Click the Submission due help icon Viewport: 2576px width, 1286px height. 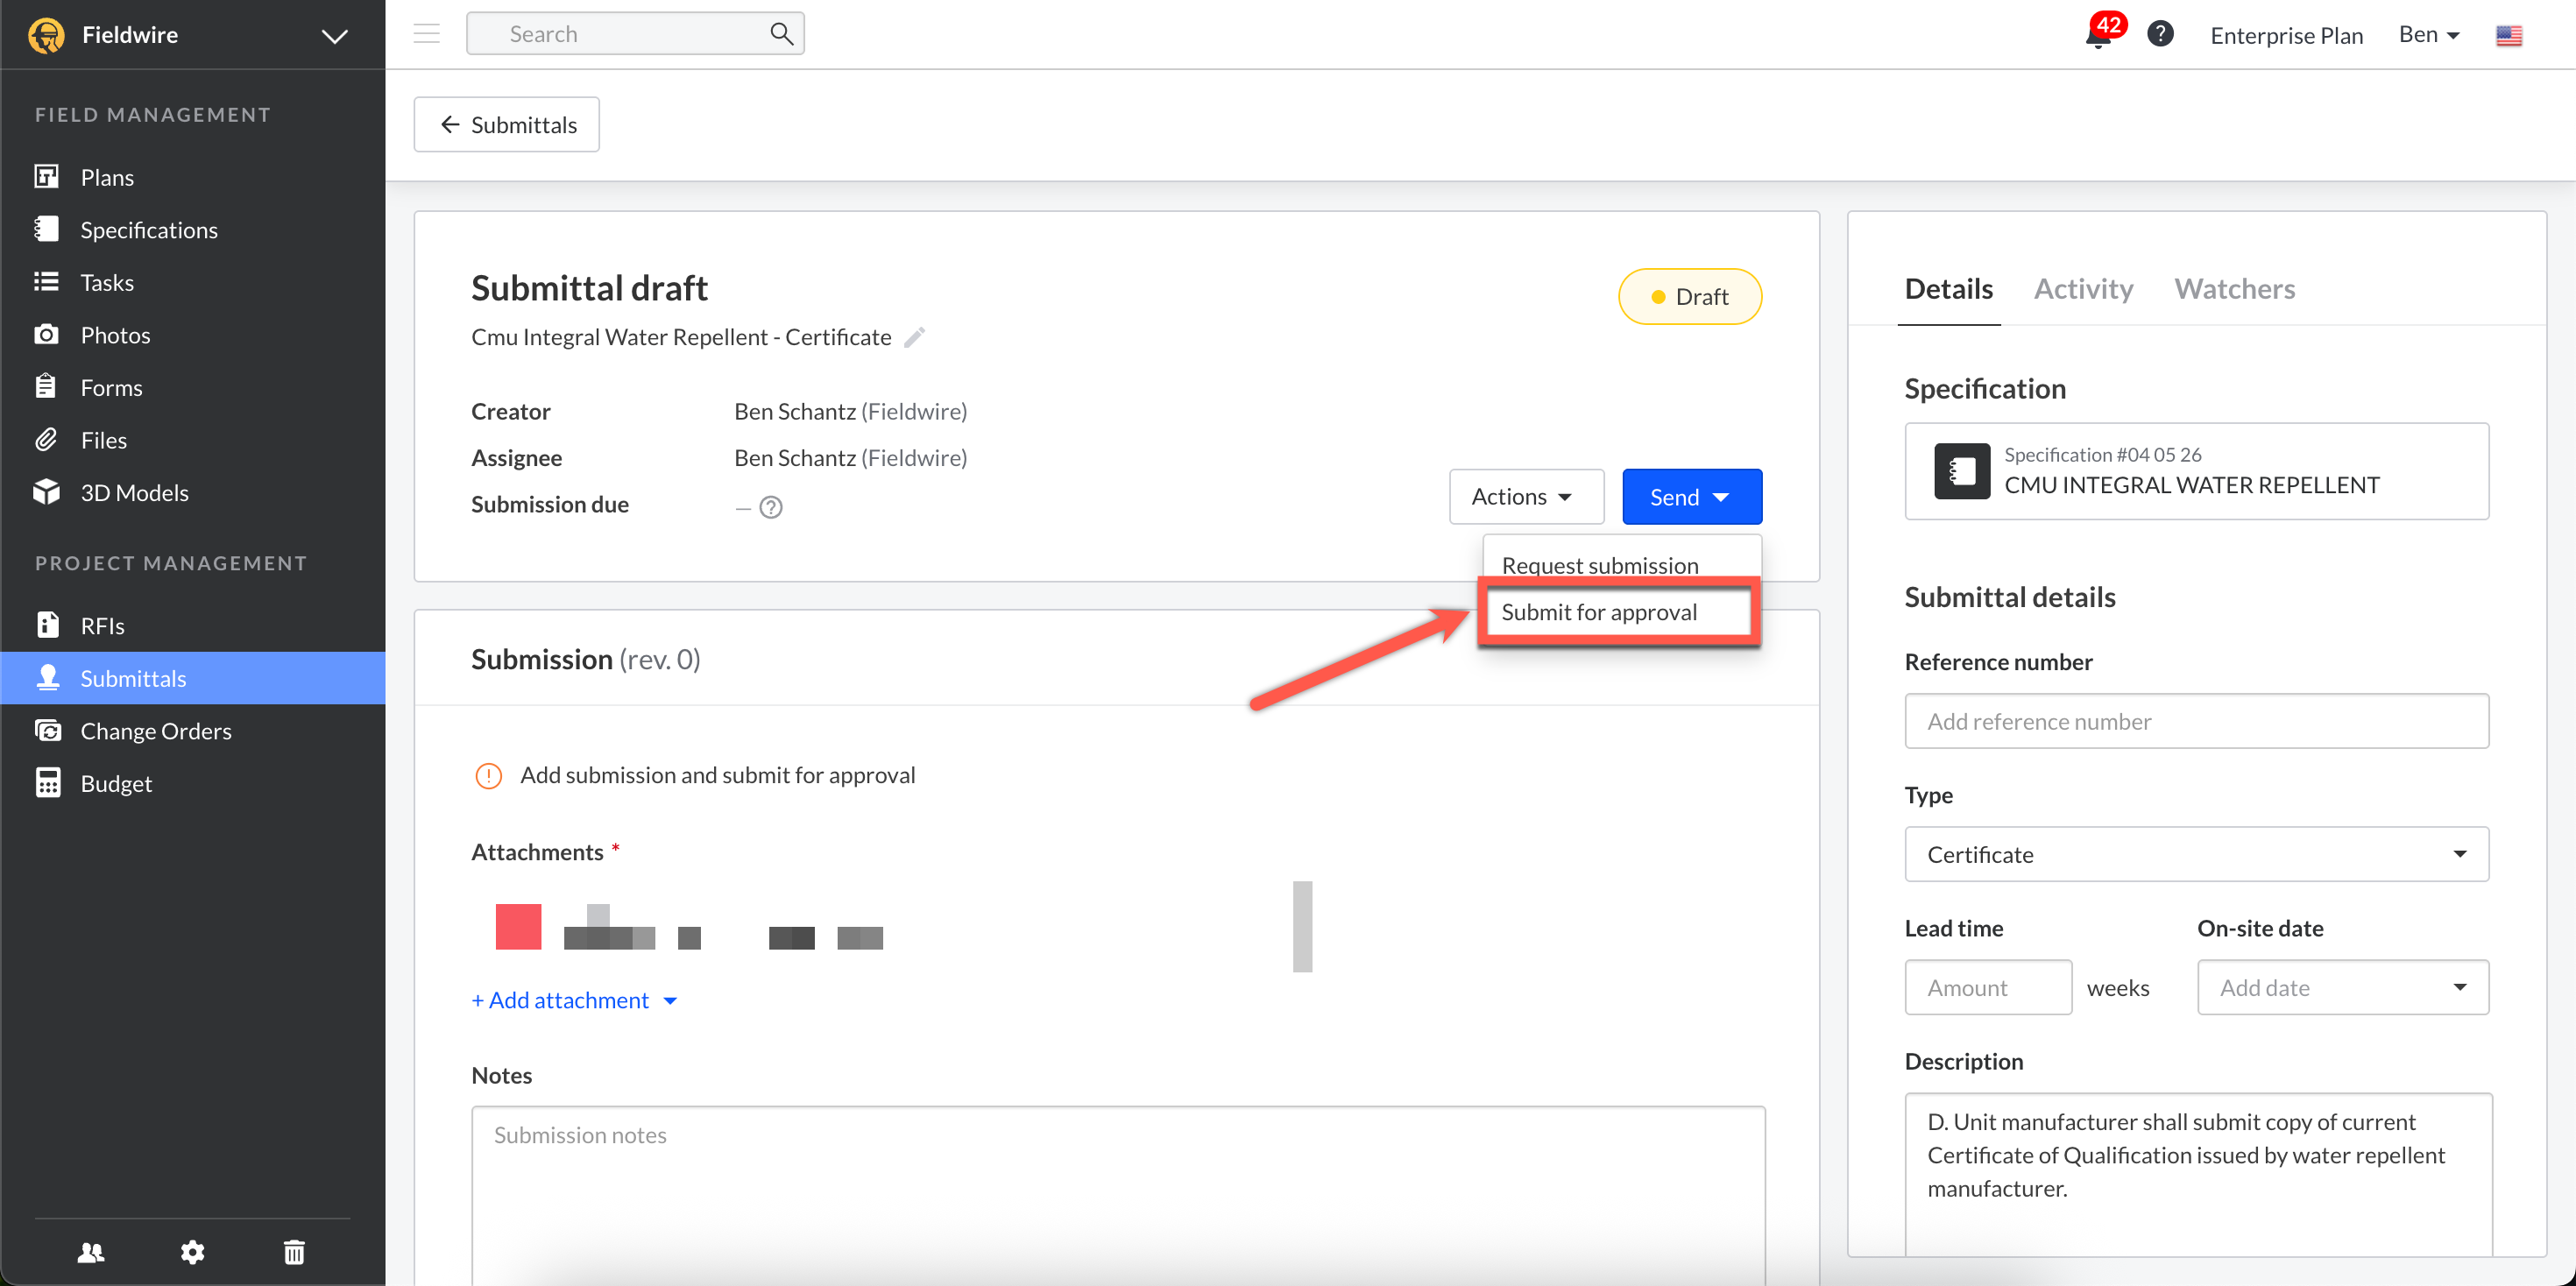771,507
